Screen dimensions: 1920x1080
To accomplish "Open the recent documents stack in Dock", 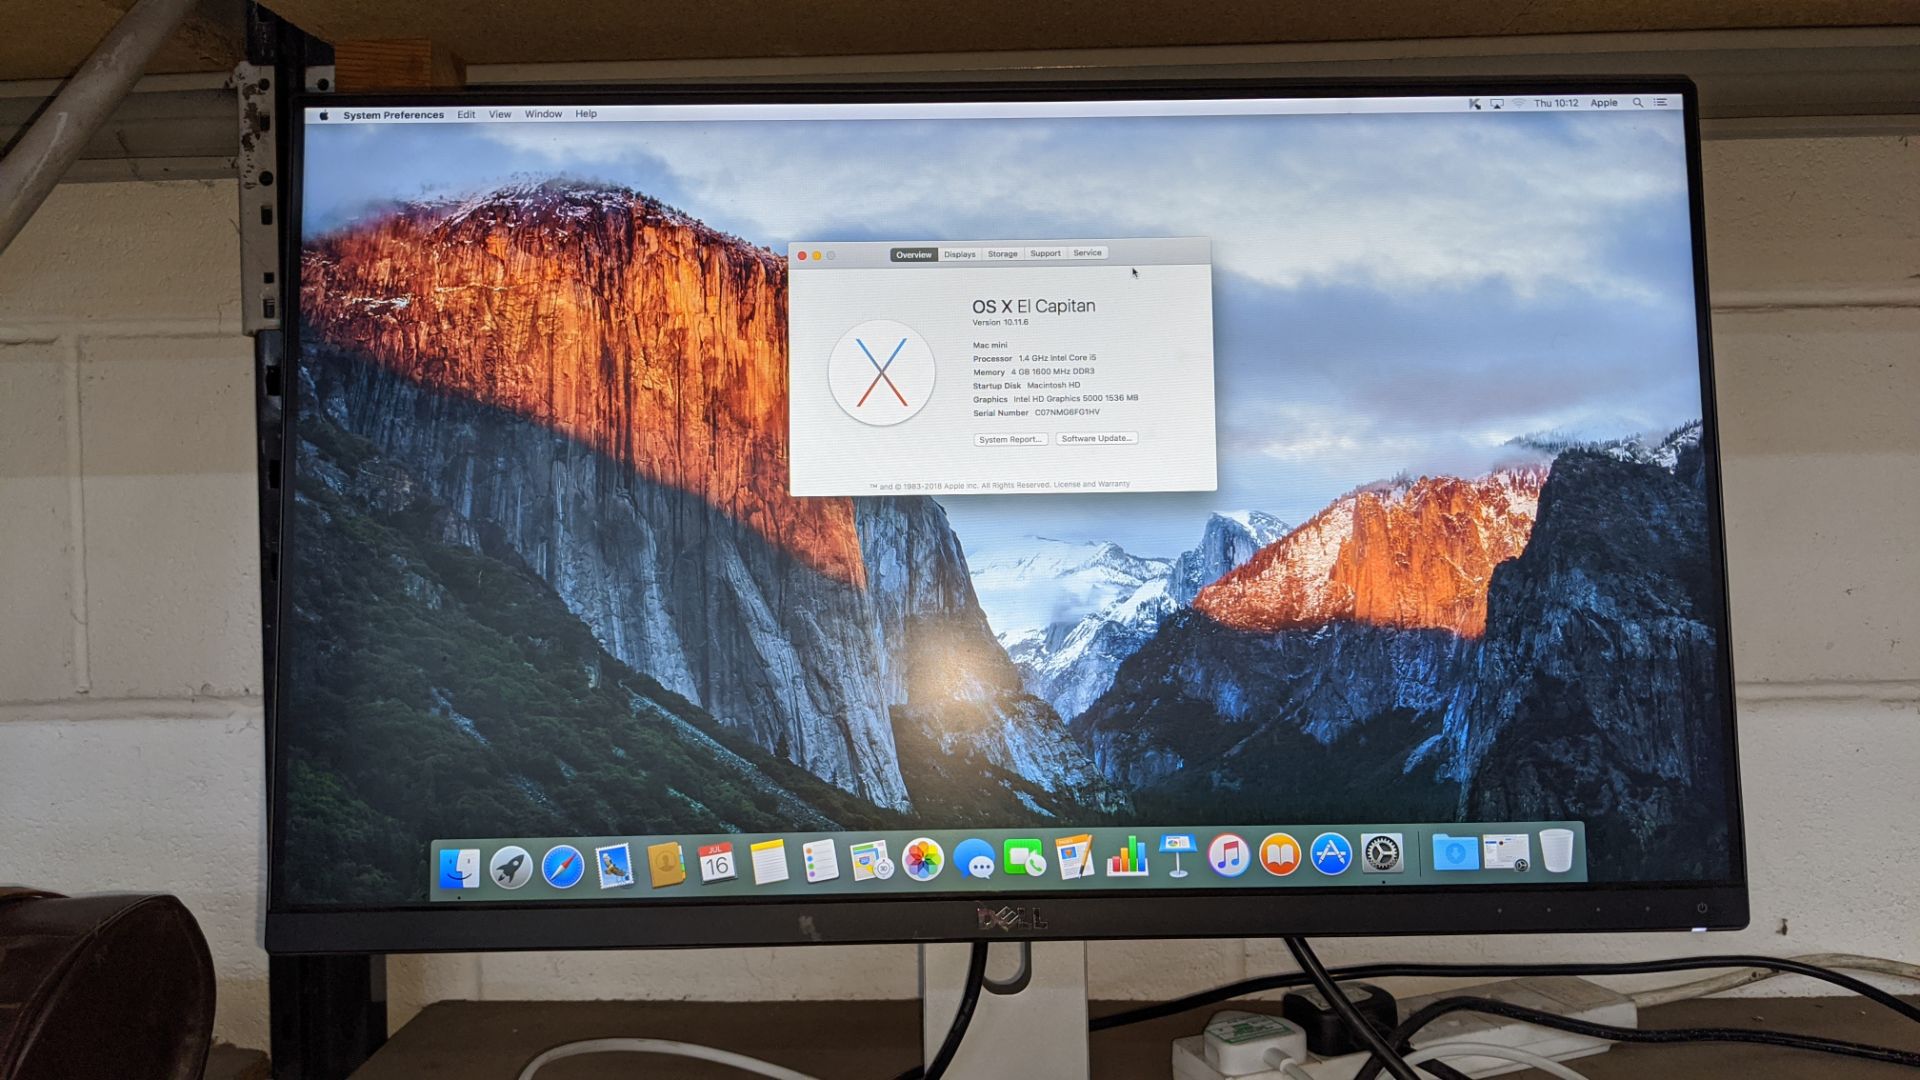I will coord(1506,852).
